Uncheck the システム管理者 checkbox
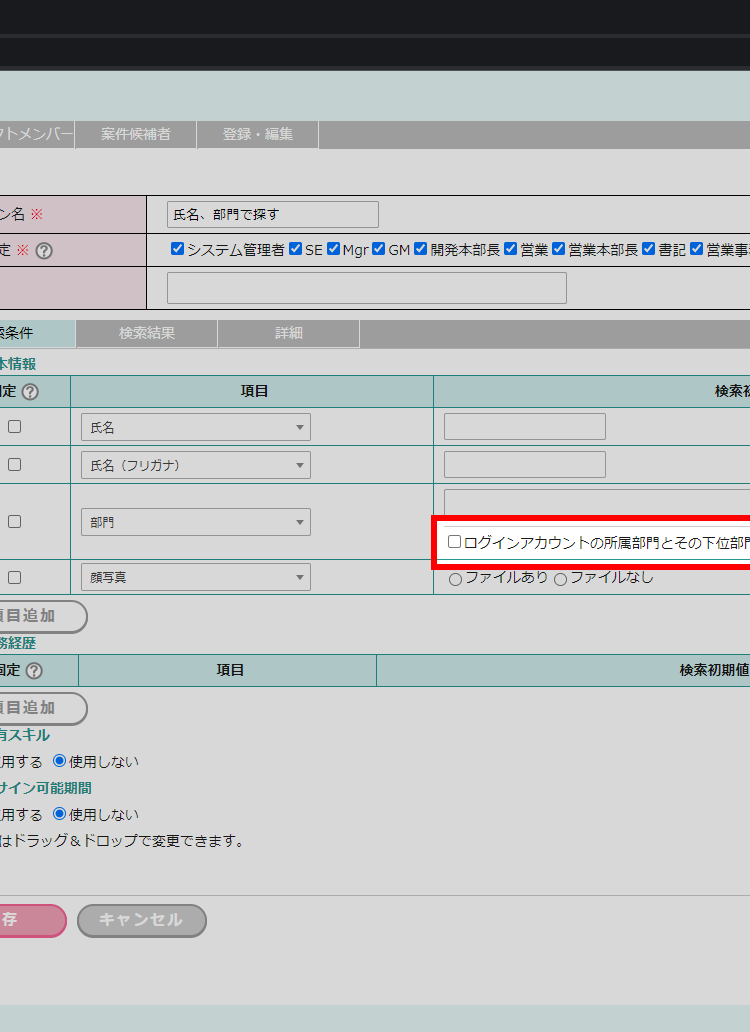 177,249
